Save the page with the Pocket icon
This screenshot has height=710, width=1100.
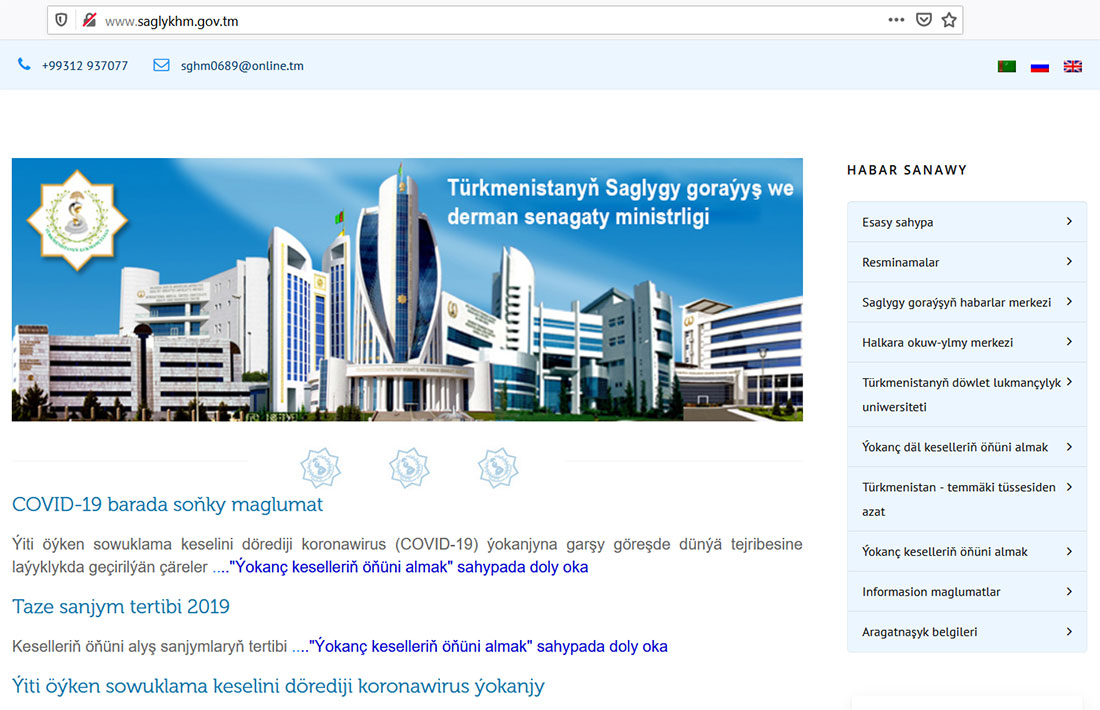tap(923, 19)
